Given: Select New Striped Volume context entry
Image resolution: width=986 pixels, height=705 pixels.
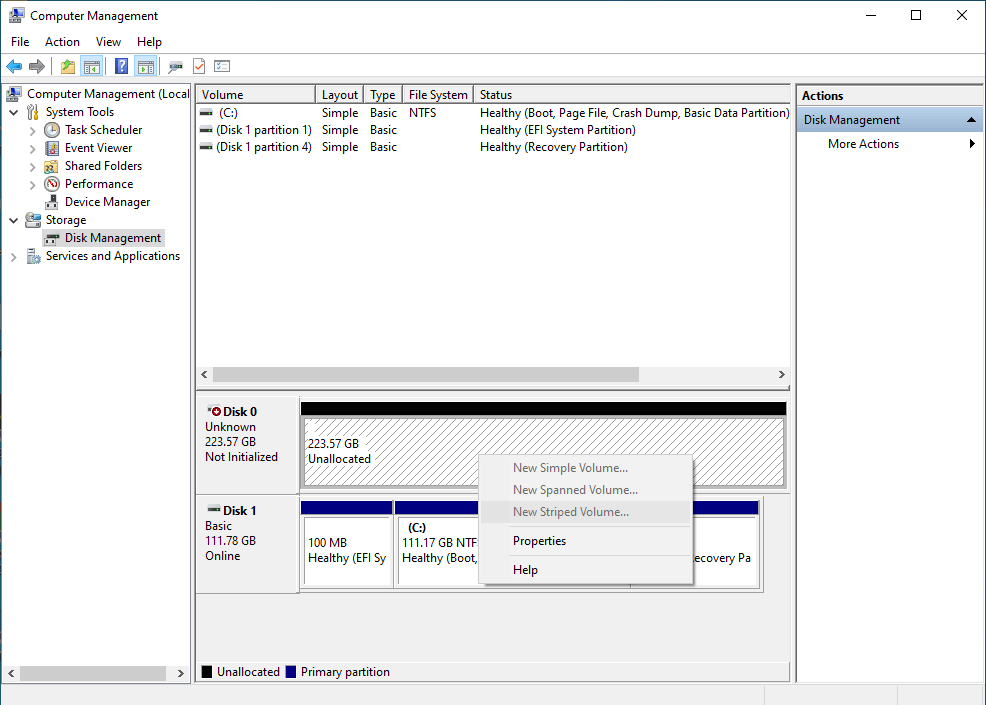Looking at the screenshot, I should point(585,512).
